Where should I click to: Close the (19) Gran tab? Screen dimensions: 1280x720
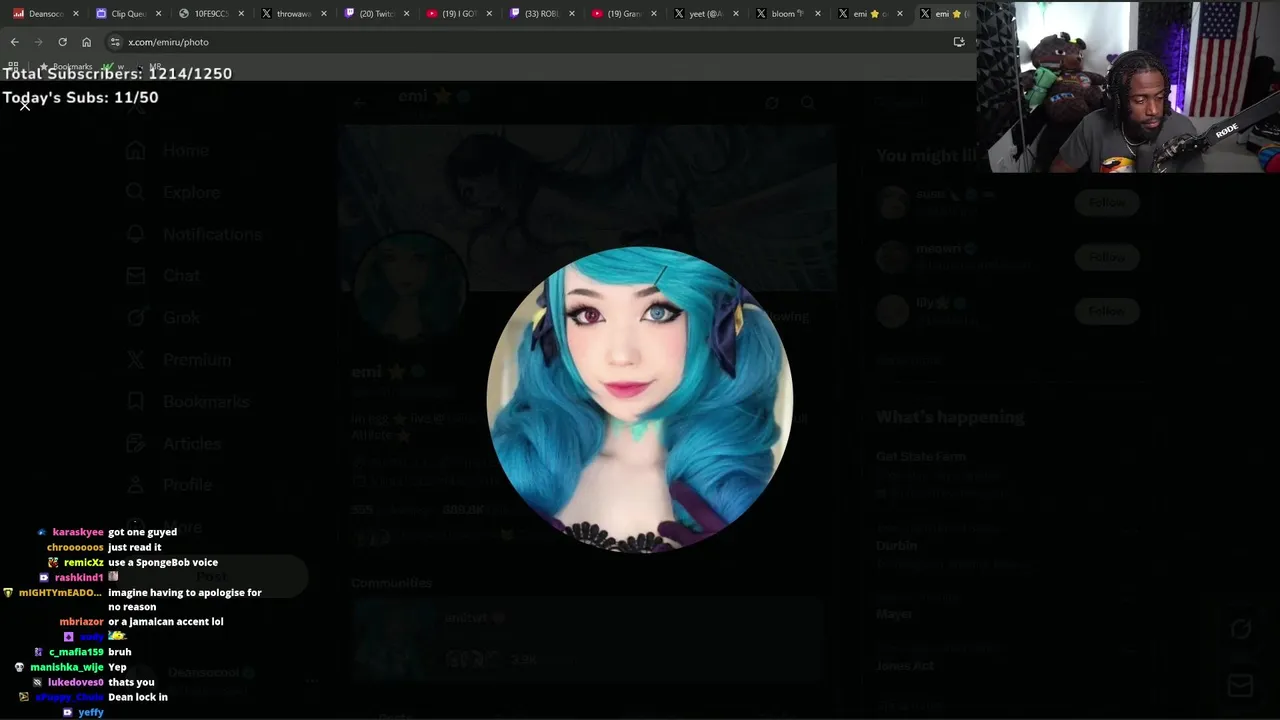click(654, 14)
